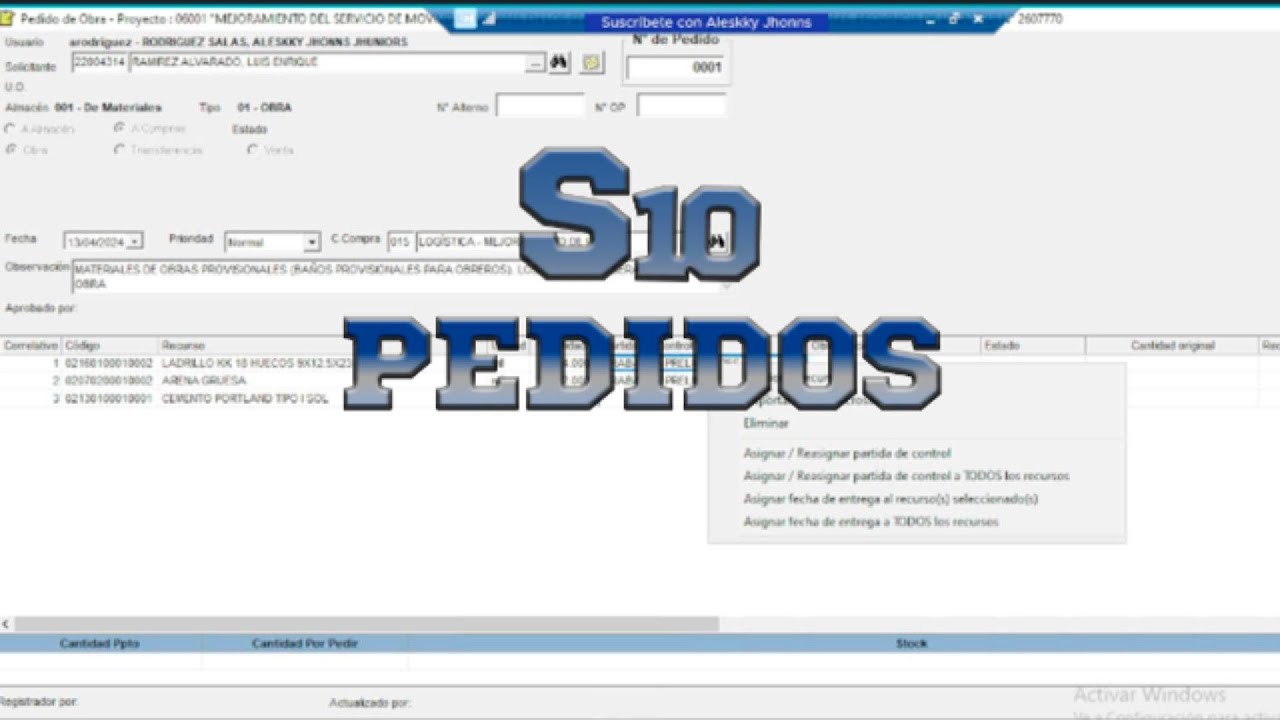Click the horizontal scrollbar thumb under the grid
Image resolution: width=1280 pixels, height=720 pixels.
pos(366,624)
